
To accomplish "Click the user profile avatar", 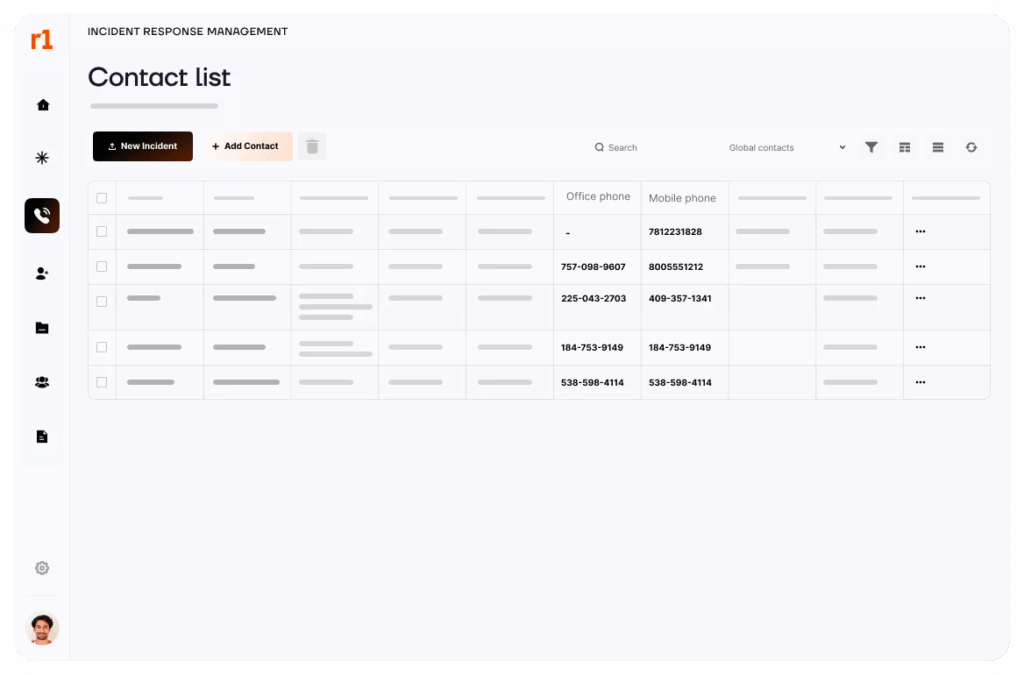I will (x=42, y=628).
